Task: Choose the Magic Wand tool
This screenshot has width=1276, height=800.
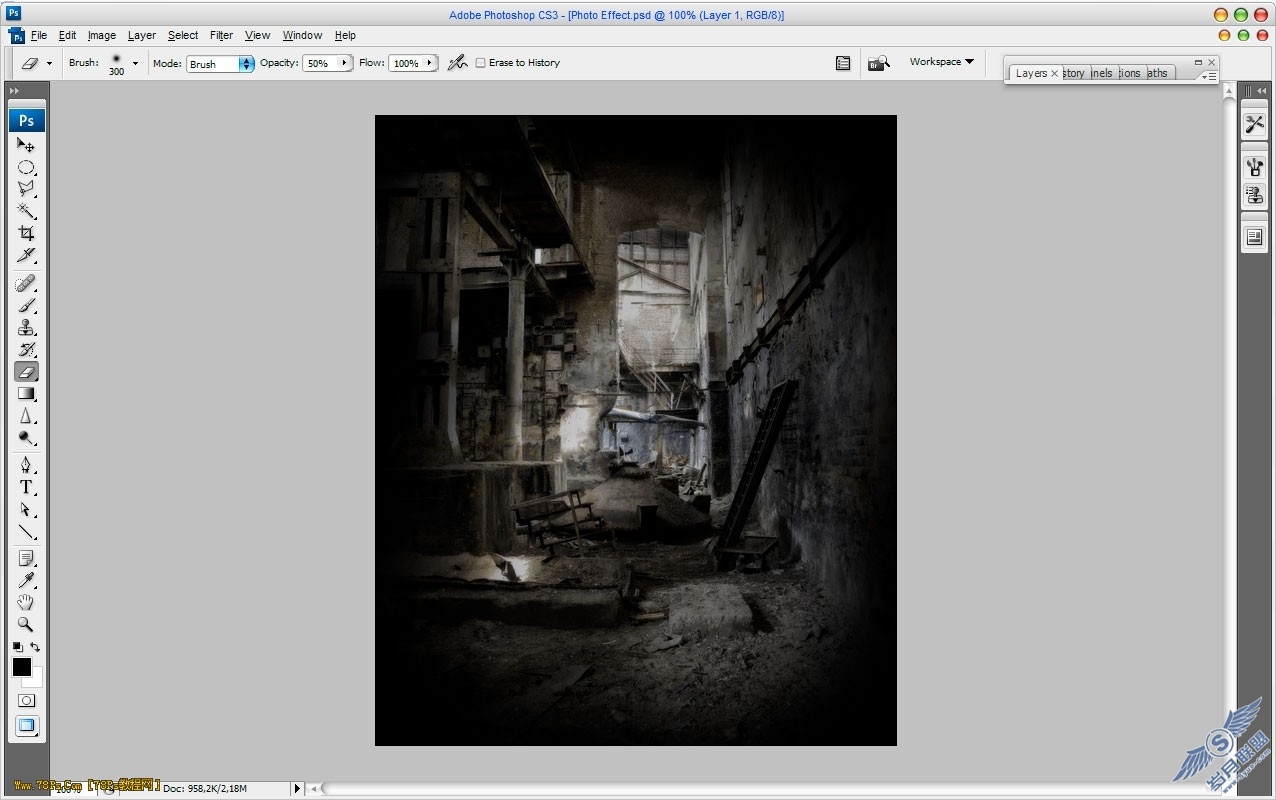Action: [26, 211]
